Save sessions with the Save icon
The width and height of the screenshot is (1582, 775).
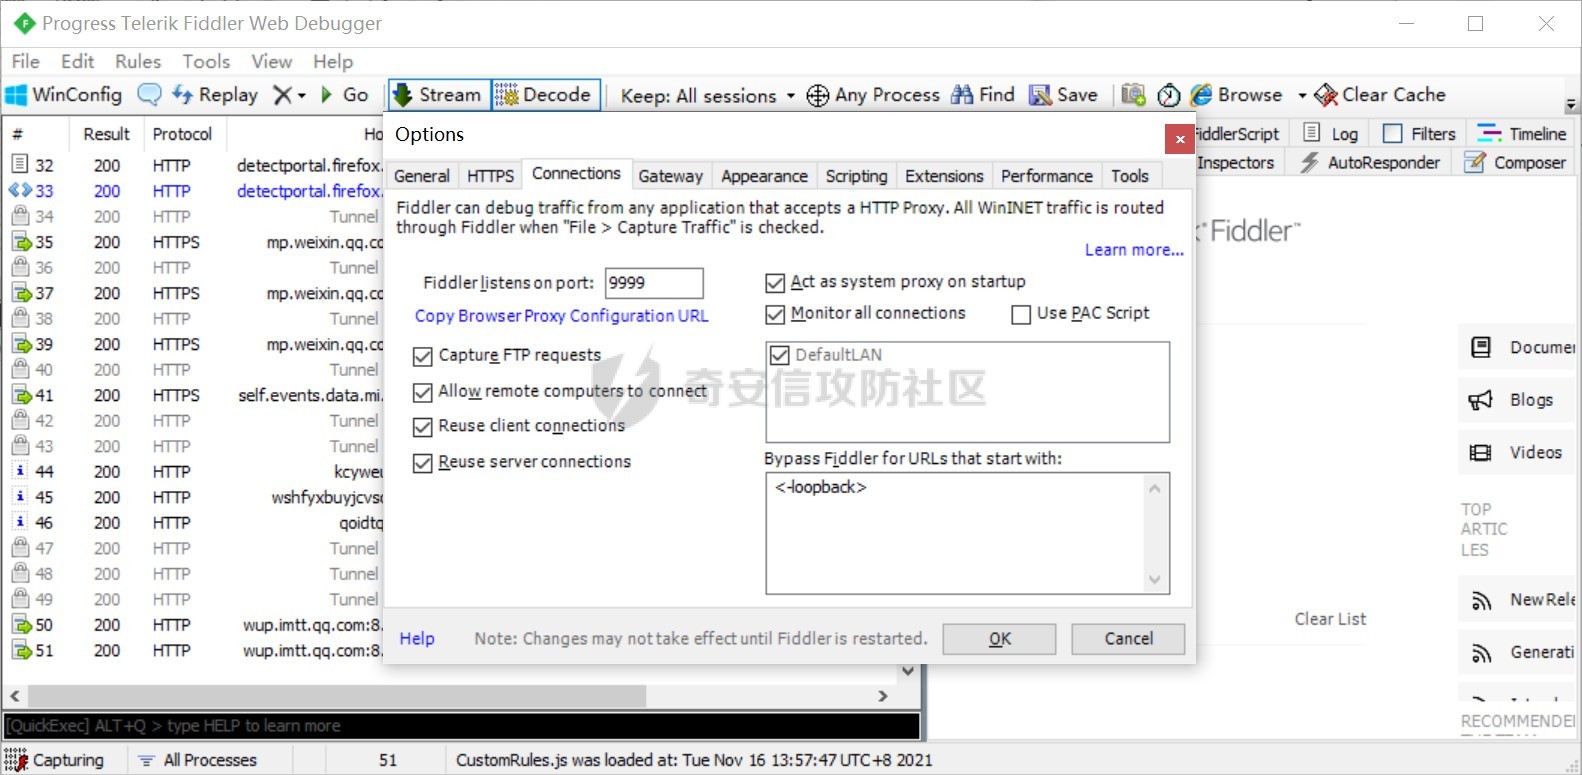pyautogui.click(x=1064, y=95)
